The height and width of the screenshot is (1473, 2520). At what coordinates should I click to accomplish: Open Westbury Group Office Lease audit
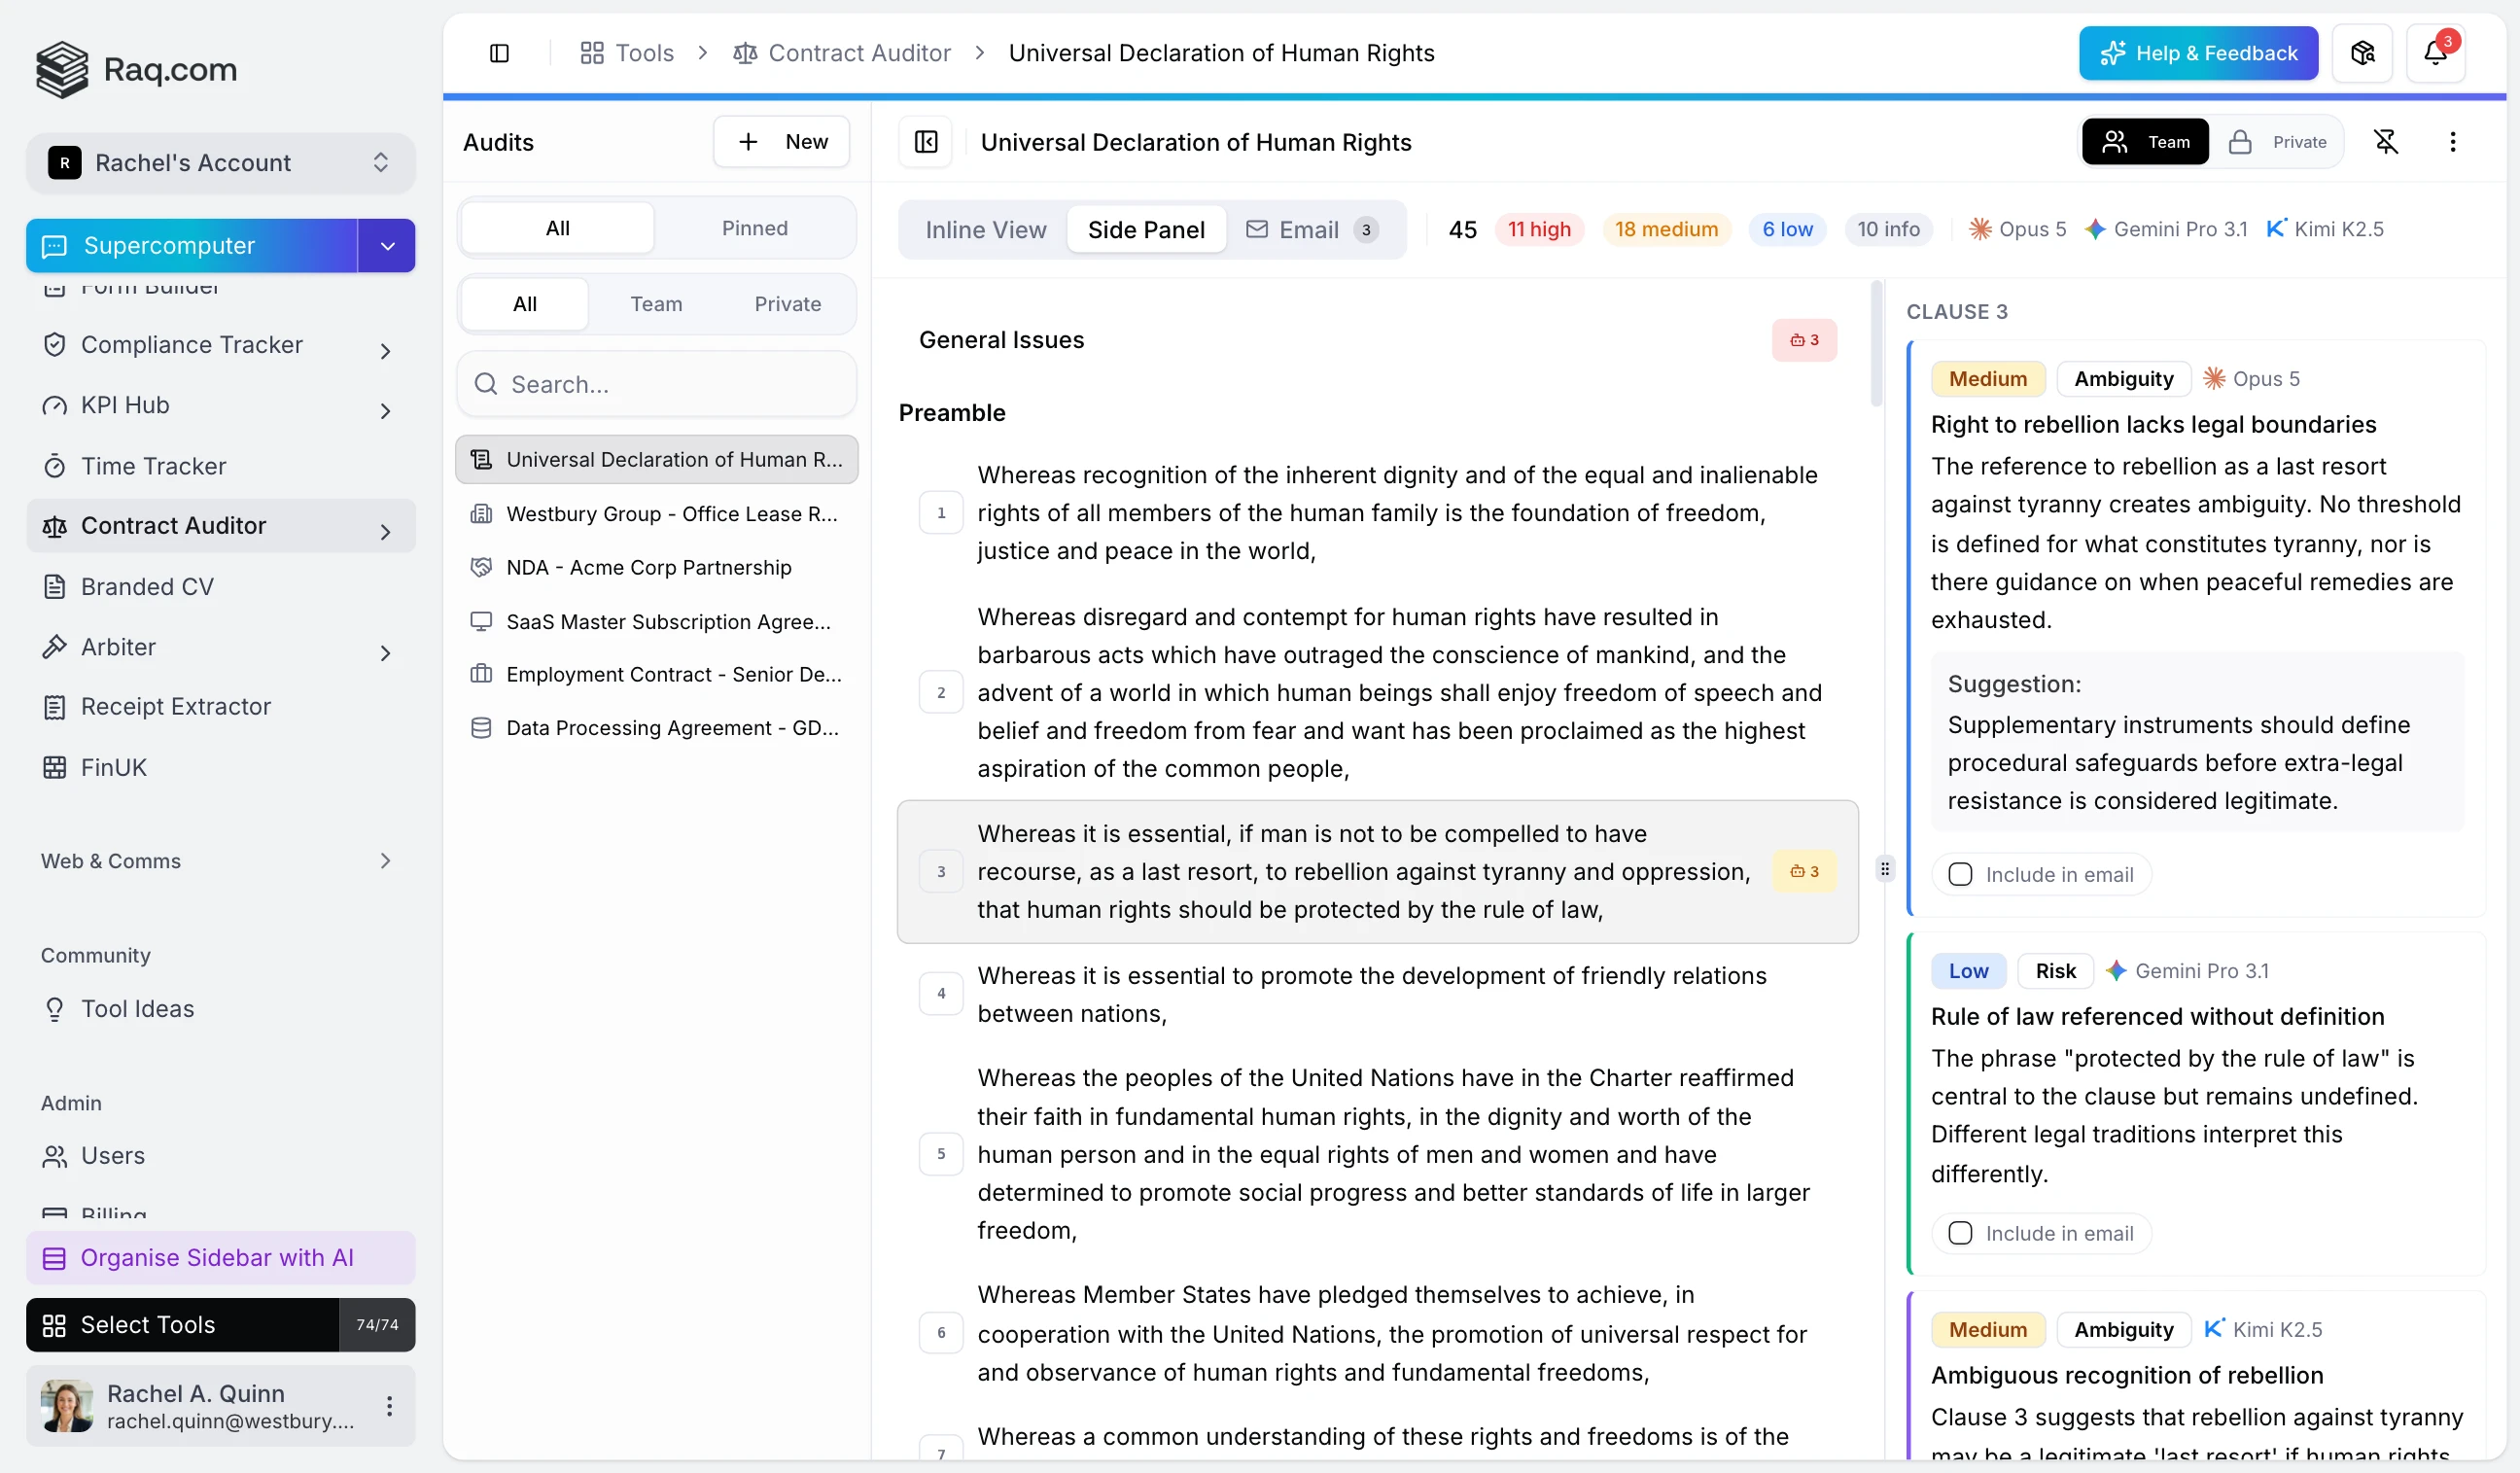tap(657, 514)
